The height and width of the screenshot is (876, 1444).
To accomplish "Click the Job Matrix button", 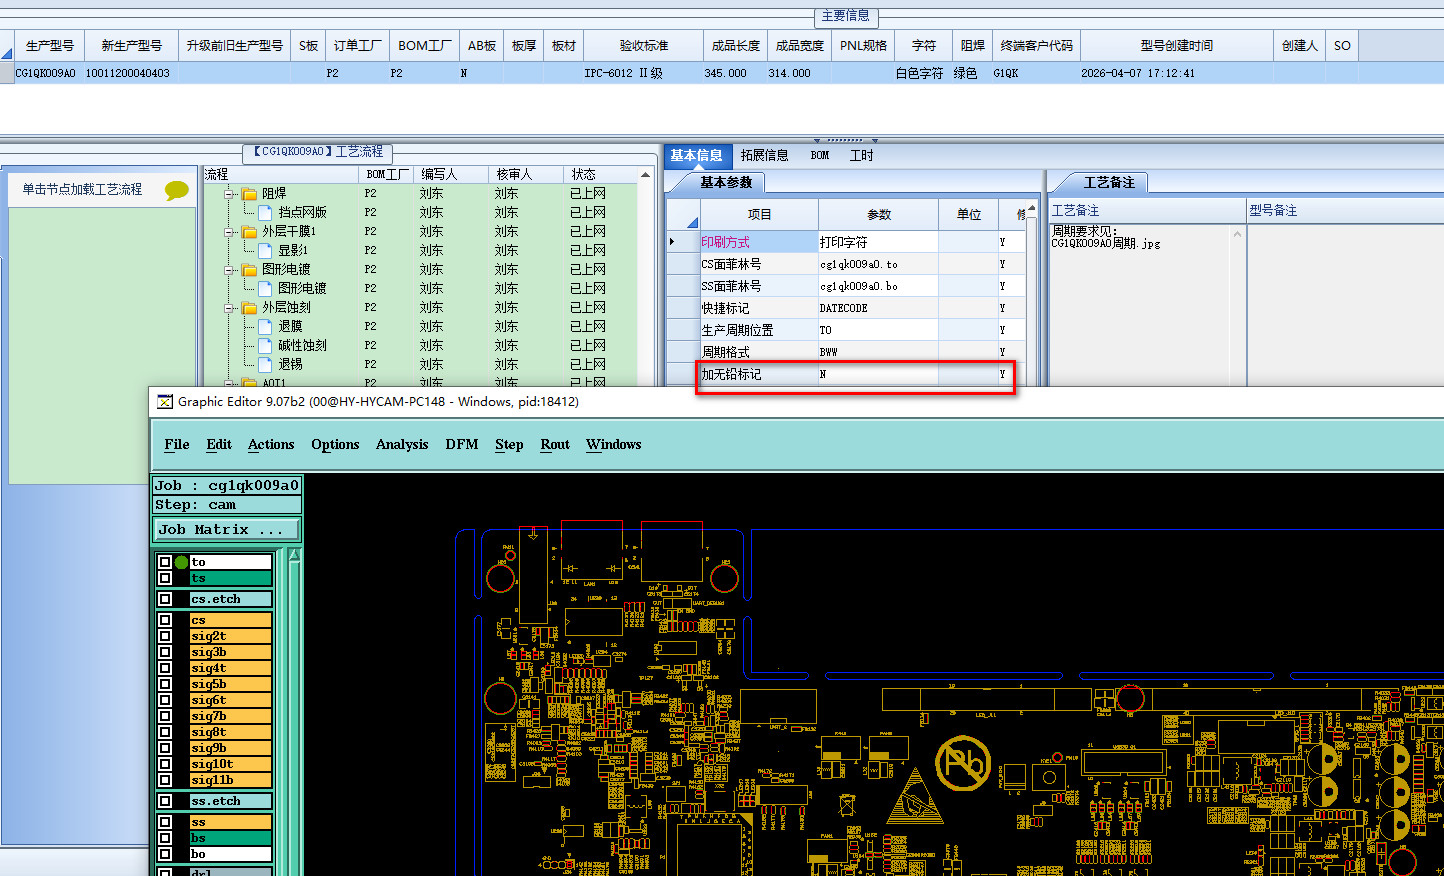I will coord(226,530).
